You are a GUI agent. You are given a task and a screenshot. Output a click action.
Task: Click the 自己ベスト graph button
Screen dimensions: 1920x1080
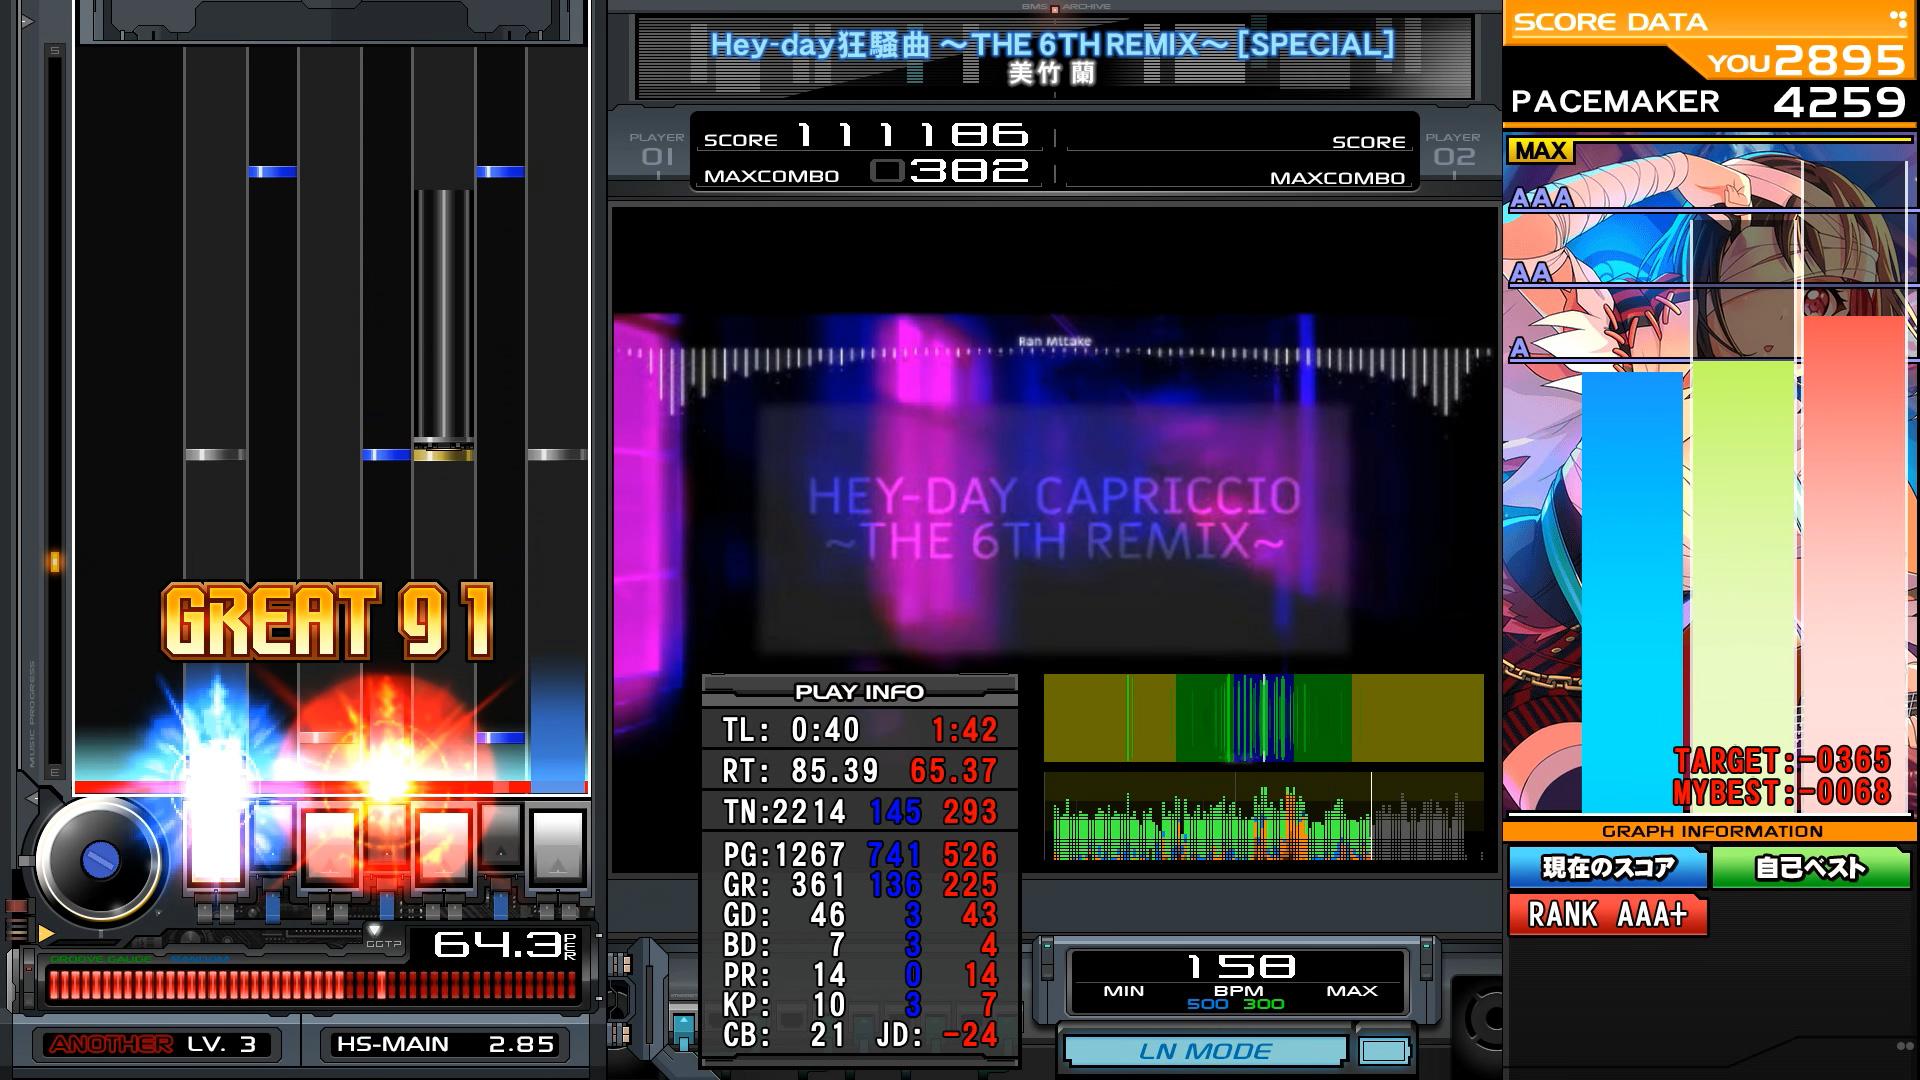tap(1811, 867)
